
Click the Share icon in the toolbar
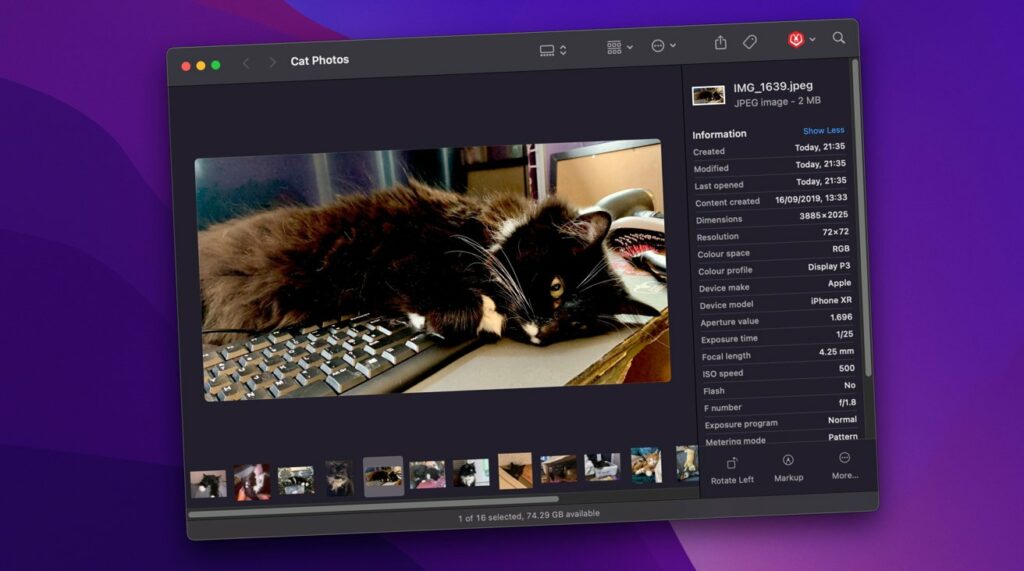click(720, 43)
